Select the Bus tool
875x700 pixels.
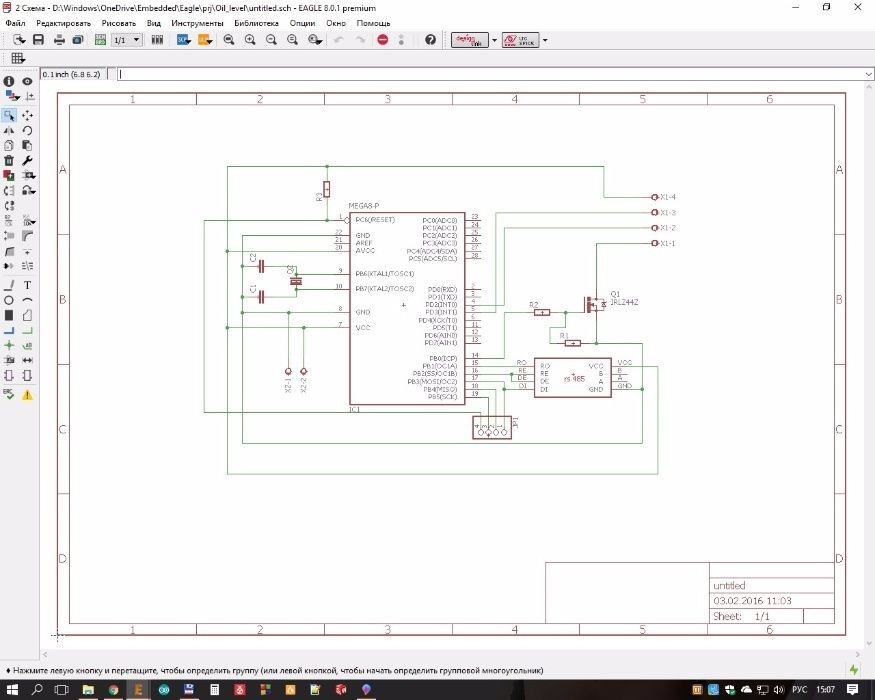click(9, 330)
